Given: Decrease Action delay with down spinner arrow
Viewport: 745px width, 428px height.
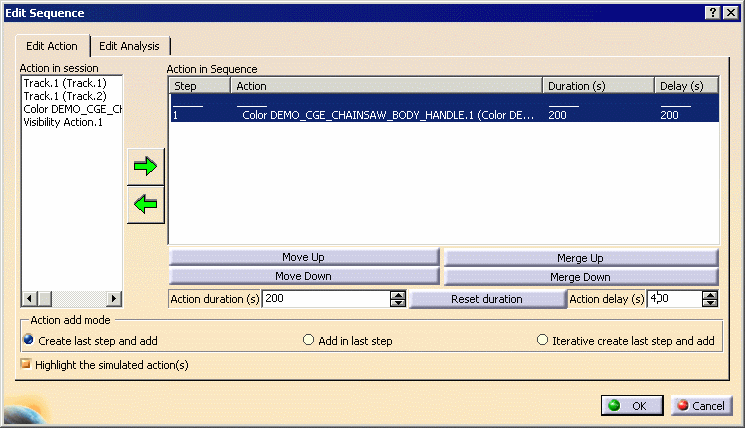Looking at the screenshot, I should point(710,303).
